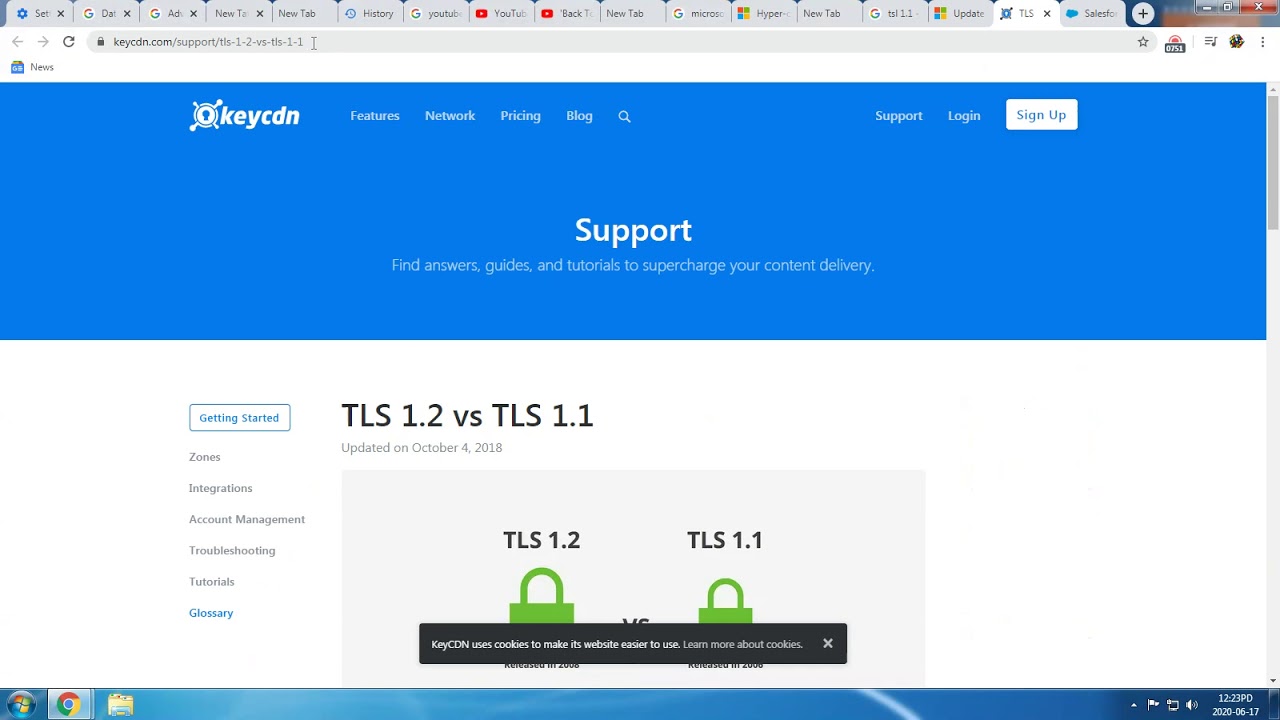
Task: Click the scrollbar down arrow
Action: (x=1273, y=681)
